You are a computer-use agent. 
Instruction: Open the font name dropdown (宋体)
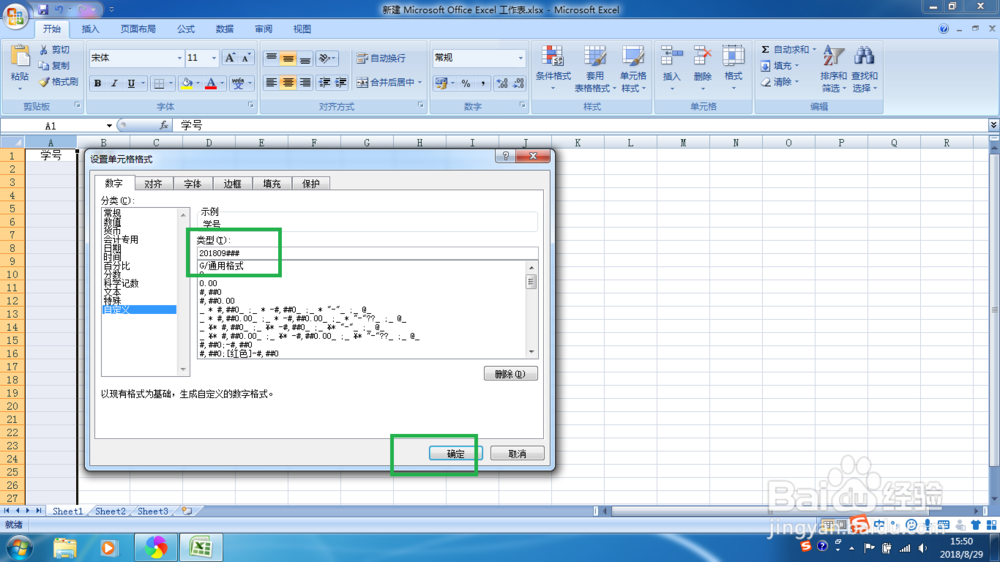click(179, 58)
